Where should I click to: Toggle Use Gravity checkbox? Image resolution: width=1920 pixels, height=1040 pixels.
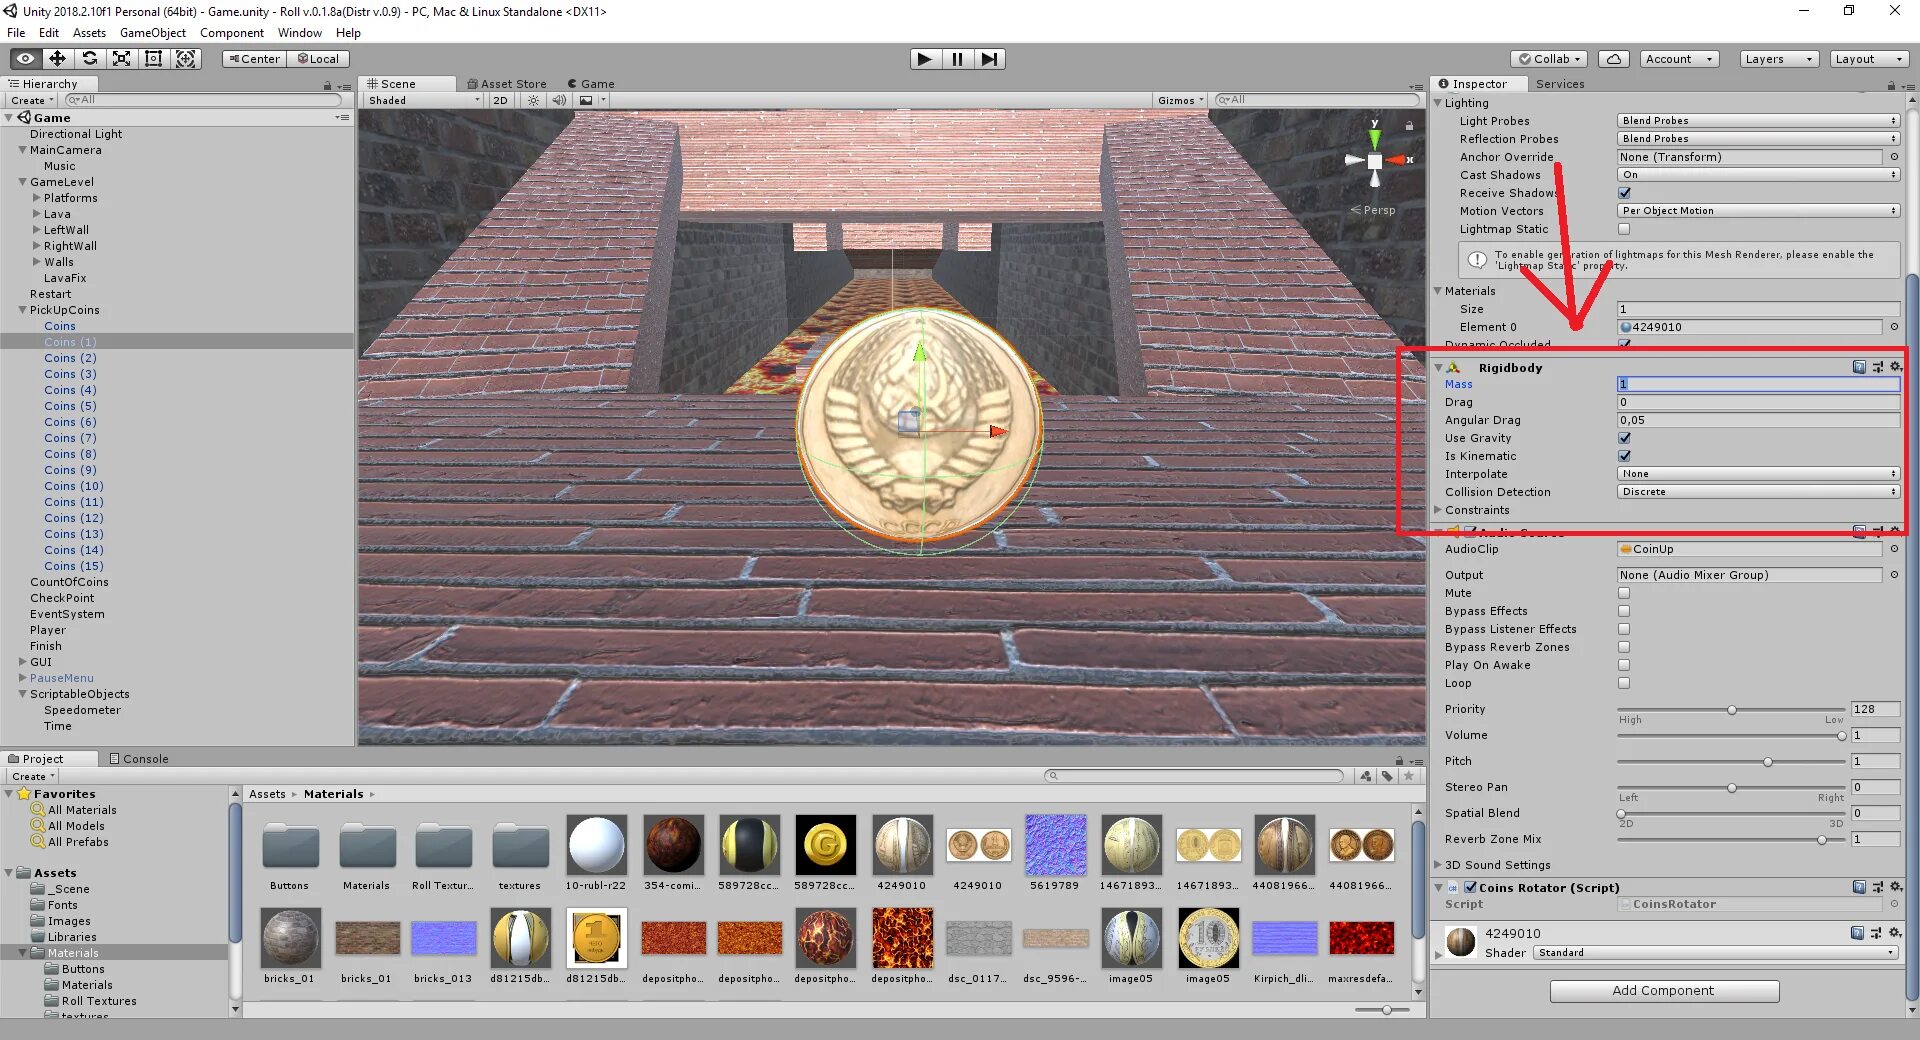point(1625,438)
